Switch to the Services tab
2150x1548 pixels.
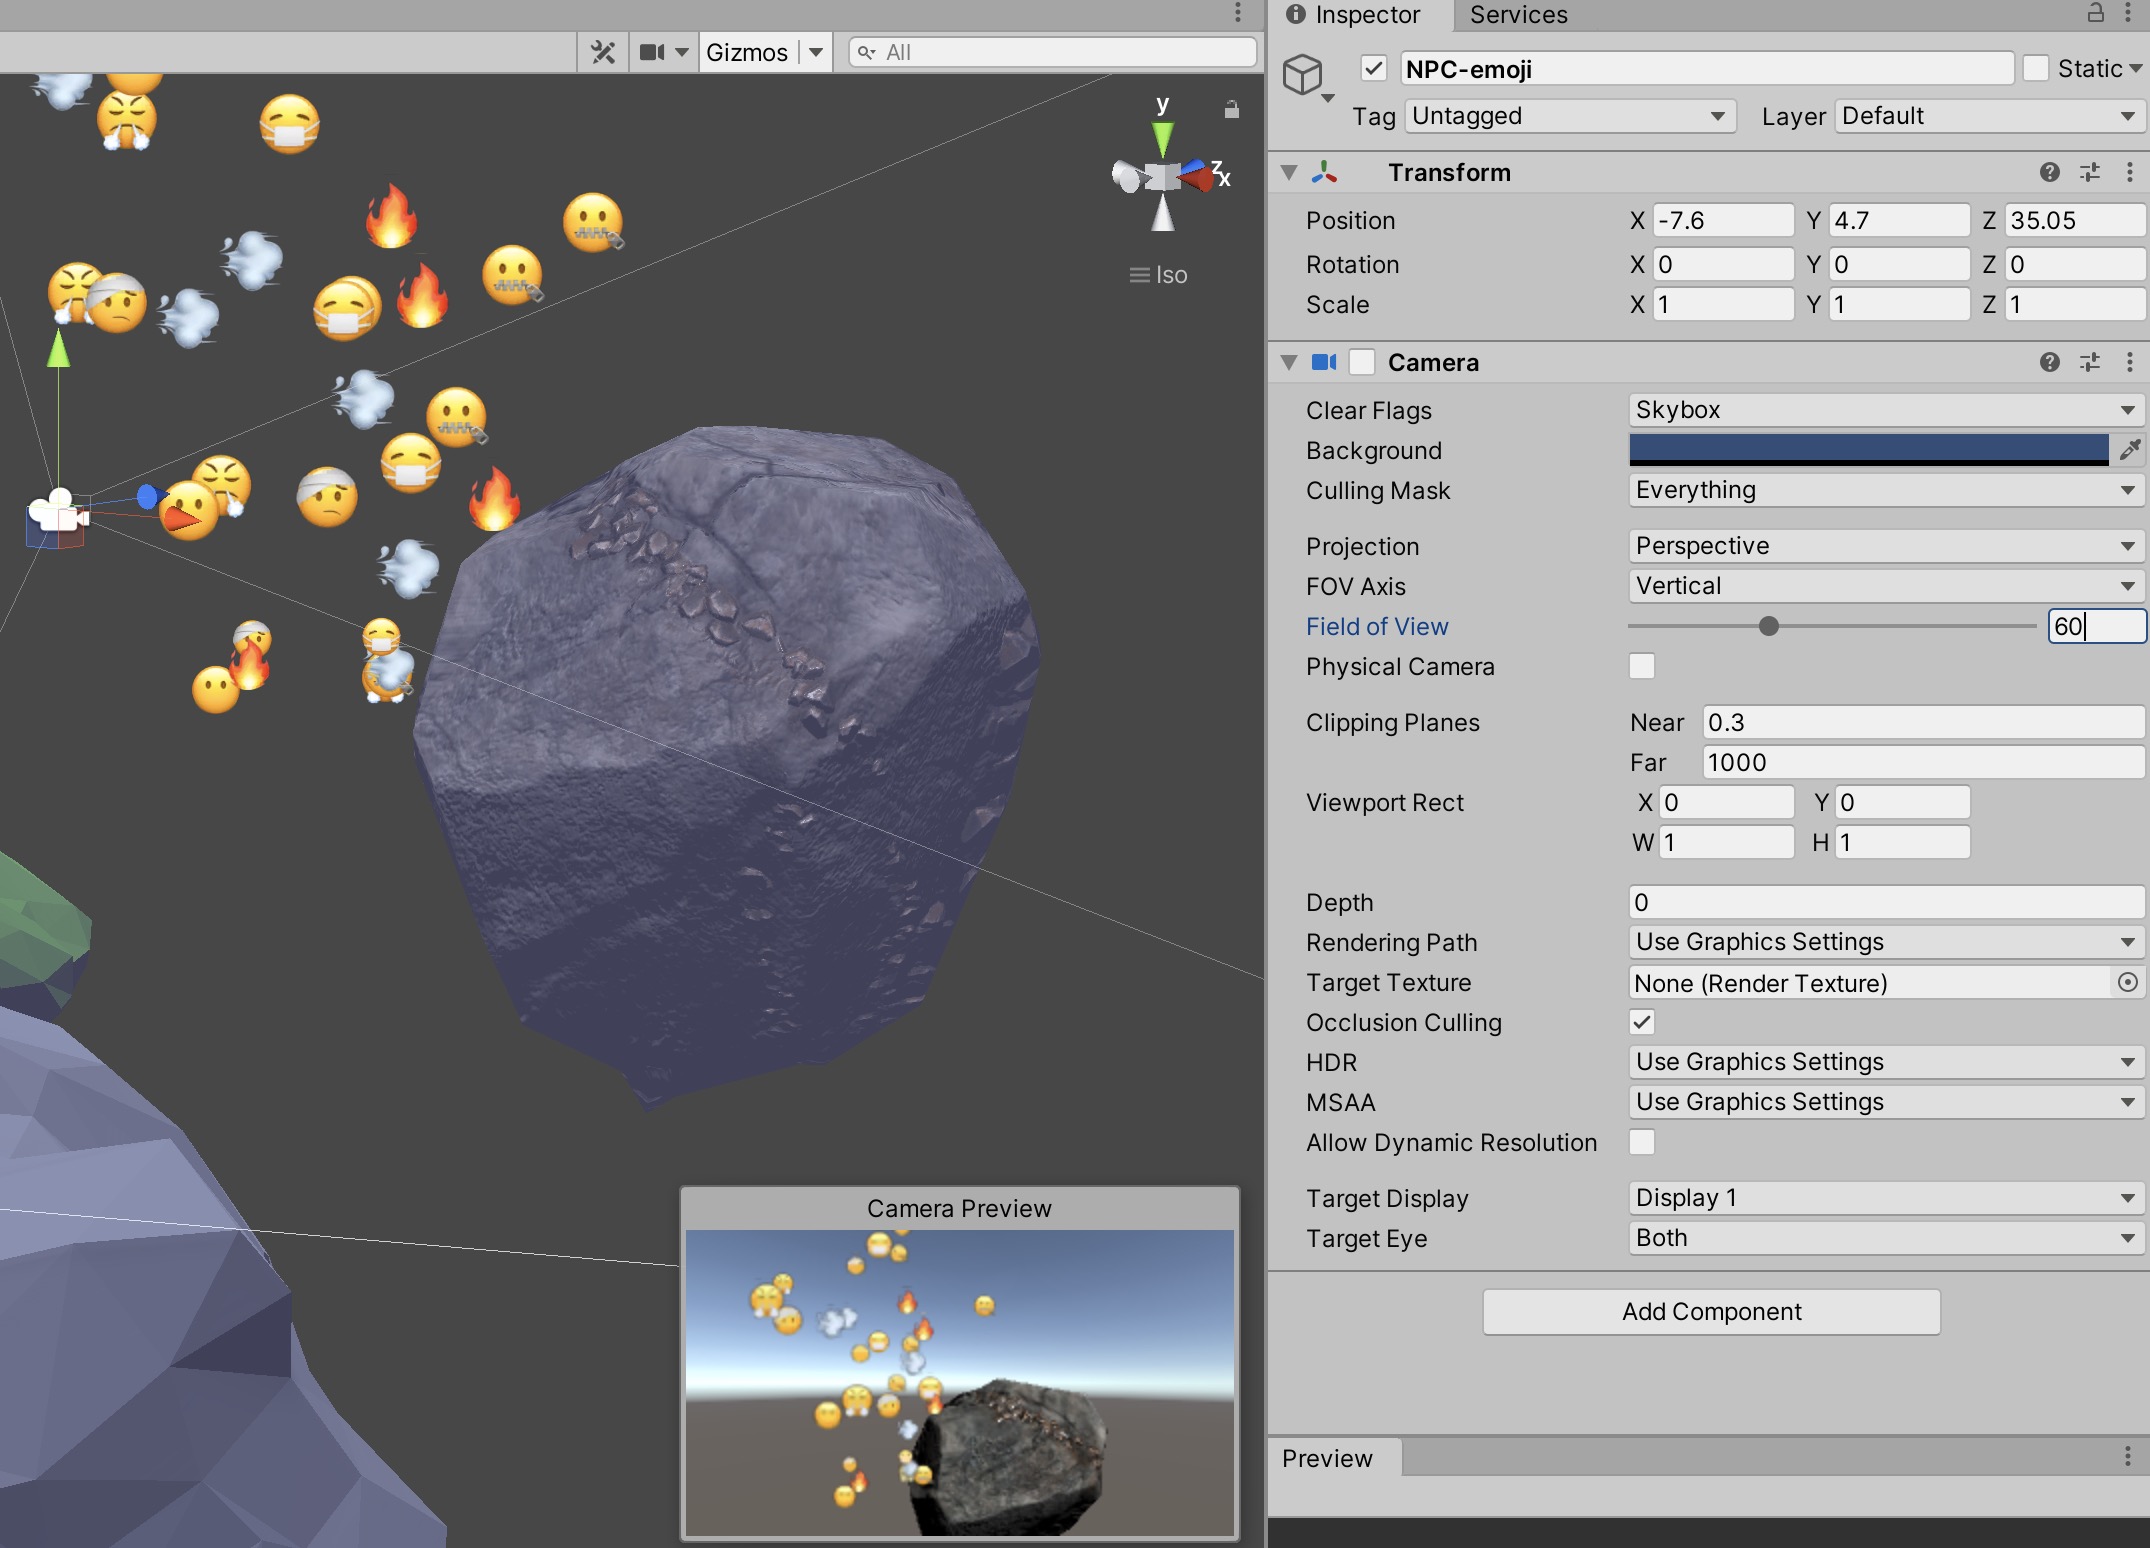click(1518, 14)
